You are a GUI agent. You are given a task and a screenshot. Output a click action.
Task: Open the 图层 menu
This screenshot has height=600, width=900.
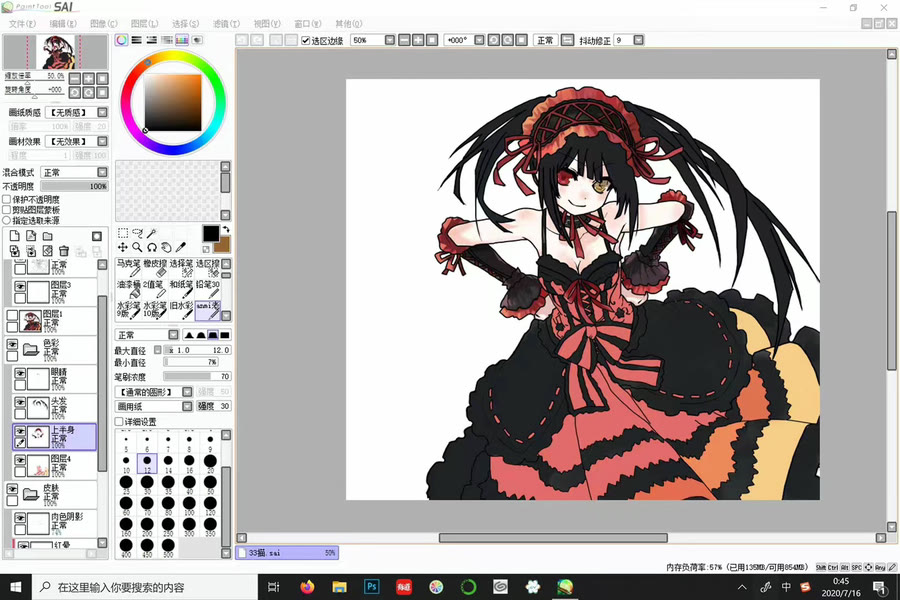pos(144,24)
